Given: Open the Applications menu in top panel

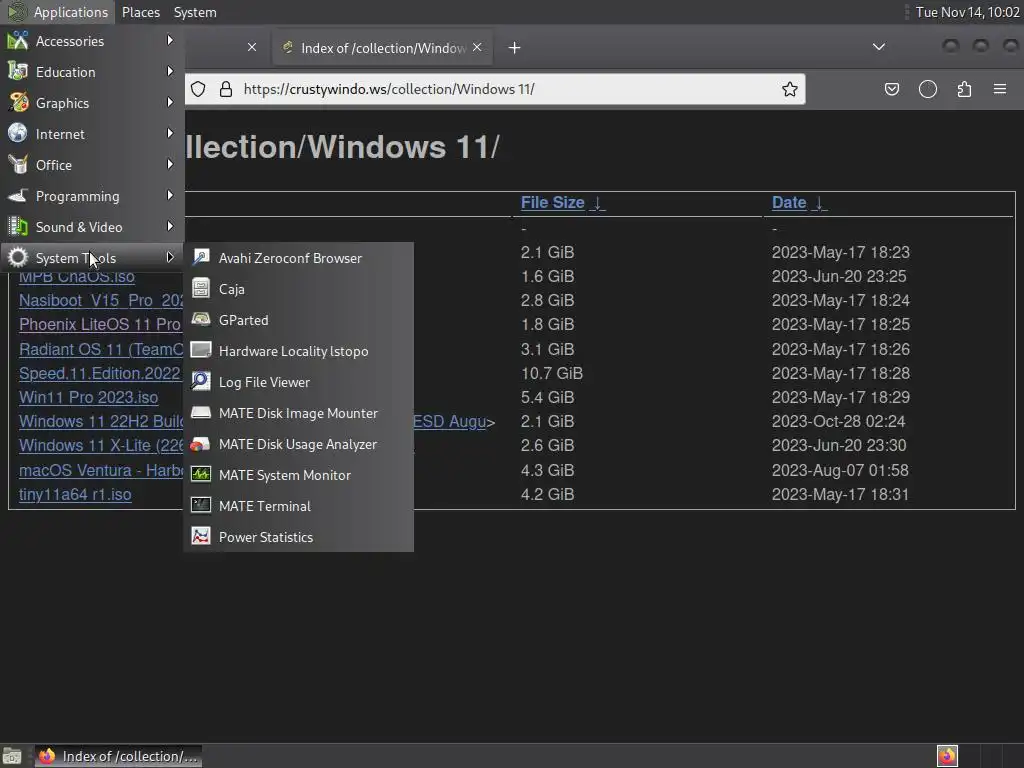Looking at the screenshot, I should point(59,12).
